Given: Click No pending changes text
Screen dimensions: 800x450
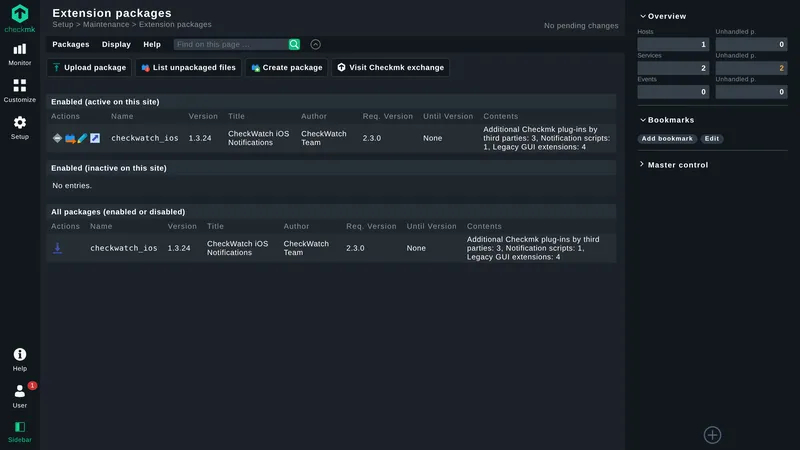Looking at the screenshot, I should 581,26.
